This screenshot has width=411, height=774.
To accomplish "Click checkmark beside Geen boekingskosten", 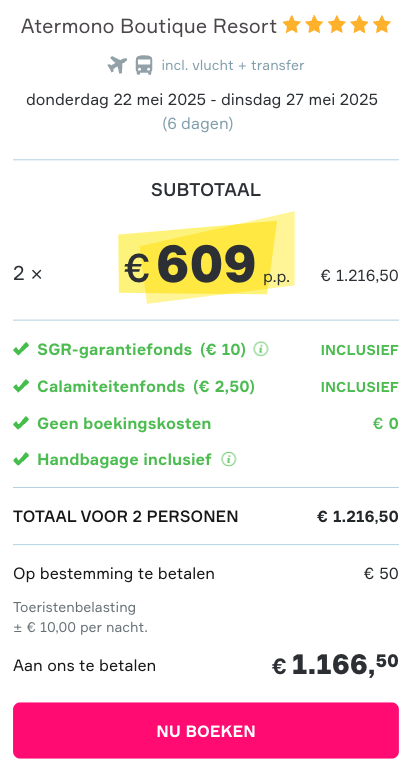I will (21, 423).
